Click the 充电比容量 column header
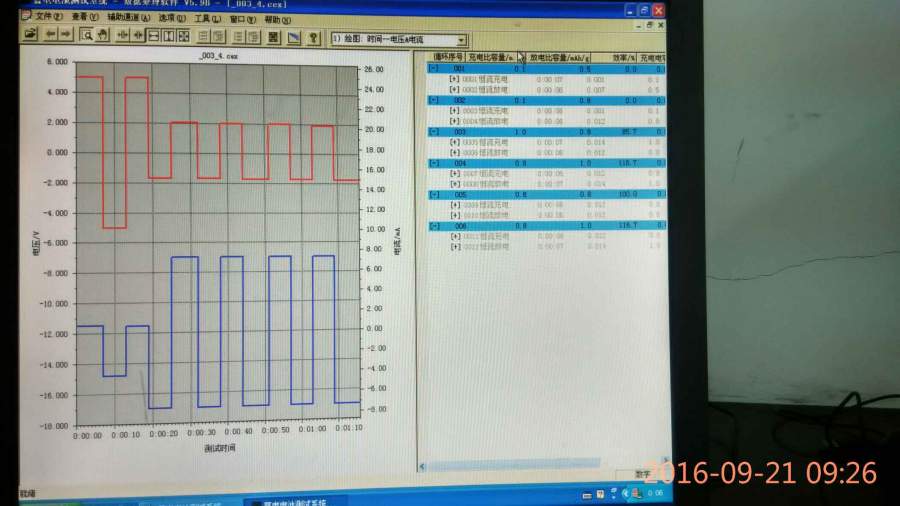The width and height of the screenshot is (900, 506). click(491, 57)
